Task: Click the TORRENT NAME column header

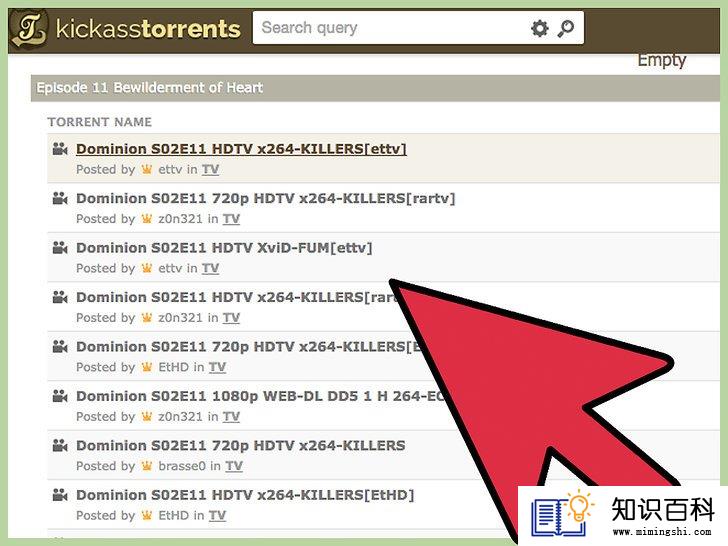Action: 99,122
